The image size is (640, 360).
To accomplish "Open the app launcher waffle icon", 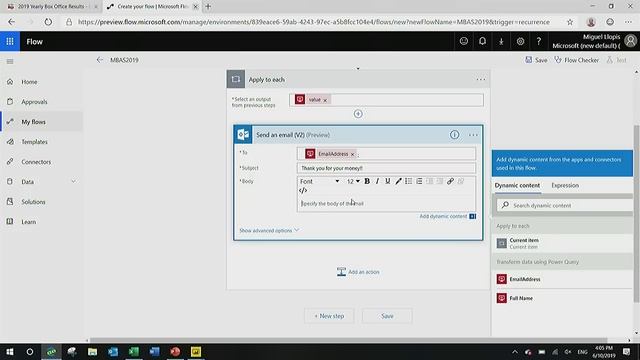I will (x=10, y=41).
